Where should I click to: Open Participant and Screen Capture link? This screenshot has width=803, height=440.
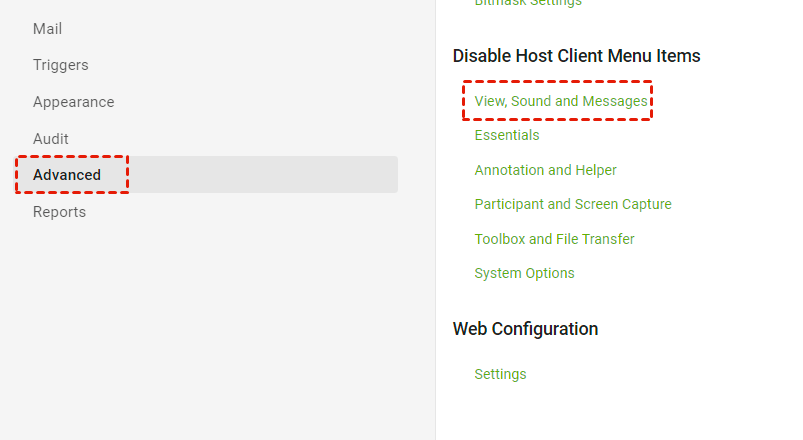(x=573, y=204)
